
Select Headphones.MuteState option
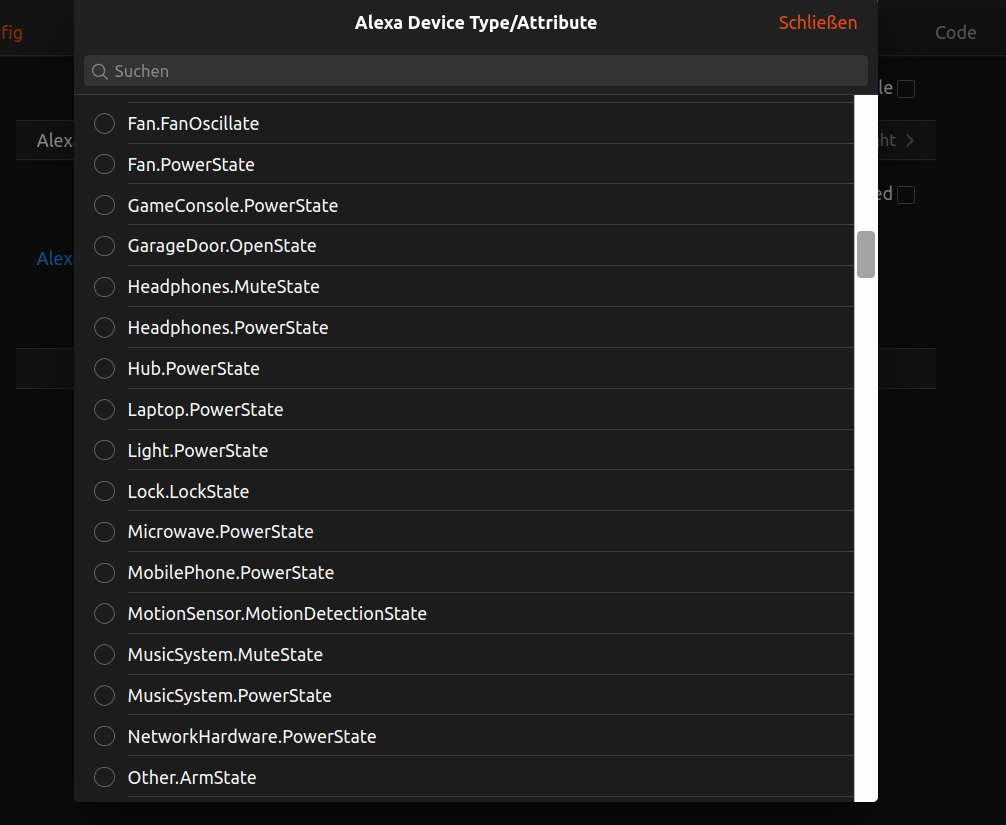(x=104, y=287)
